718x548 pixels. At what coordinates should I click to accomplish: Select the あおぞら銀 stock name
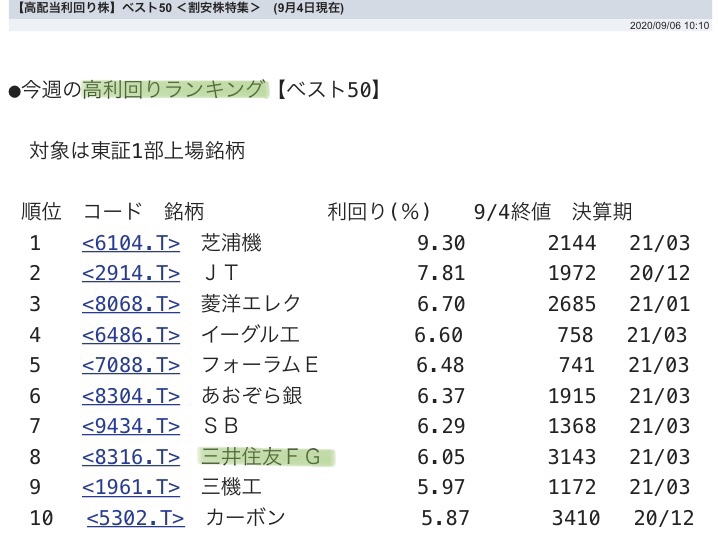(252, 396)
